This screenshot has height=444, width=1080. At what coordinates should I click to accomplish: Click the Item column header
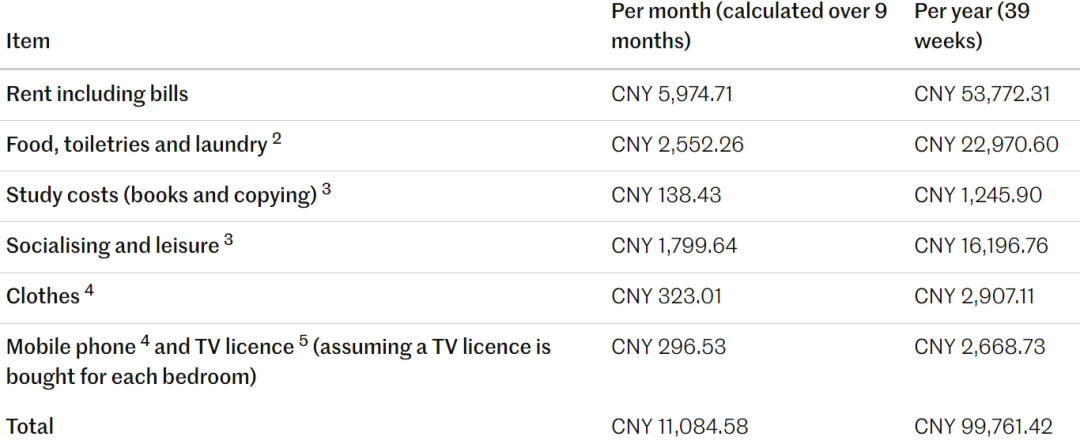click(28, 41)
